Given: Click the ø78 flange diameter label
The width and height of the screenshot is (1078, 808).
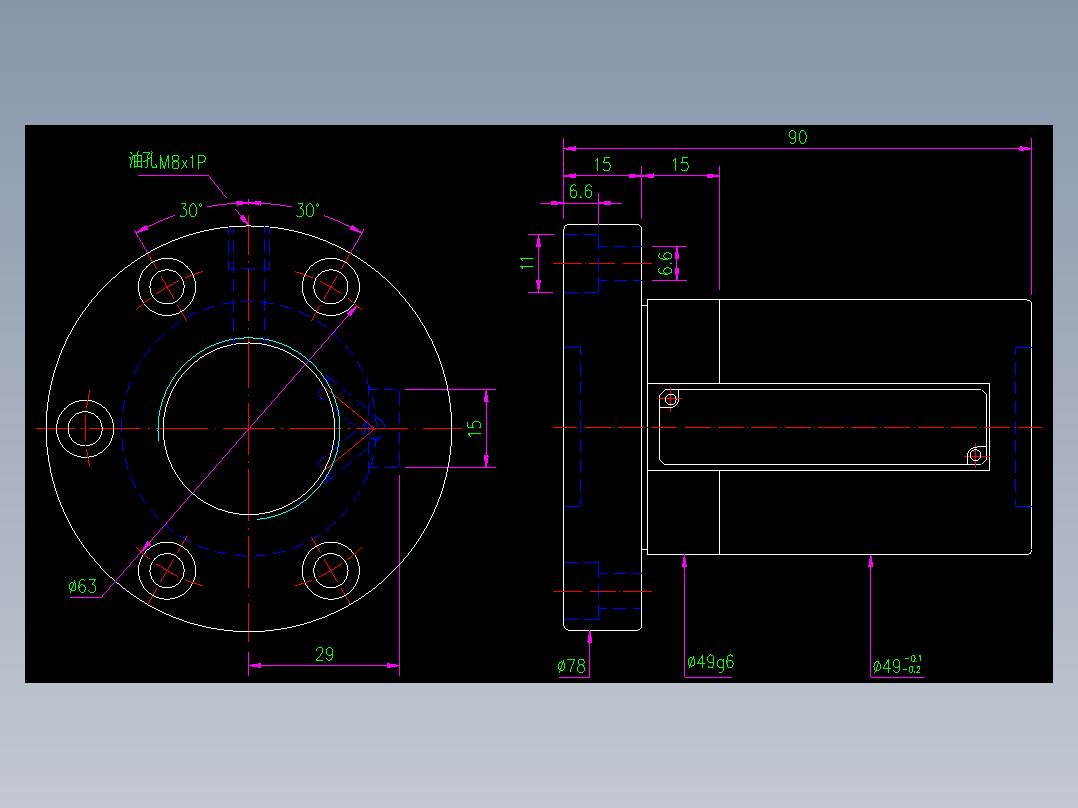Looking at the screenshot, I should pyautogui.click(x=571, y=666).
